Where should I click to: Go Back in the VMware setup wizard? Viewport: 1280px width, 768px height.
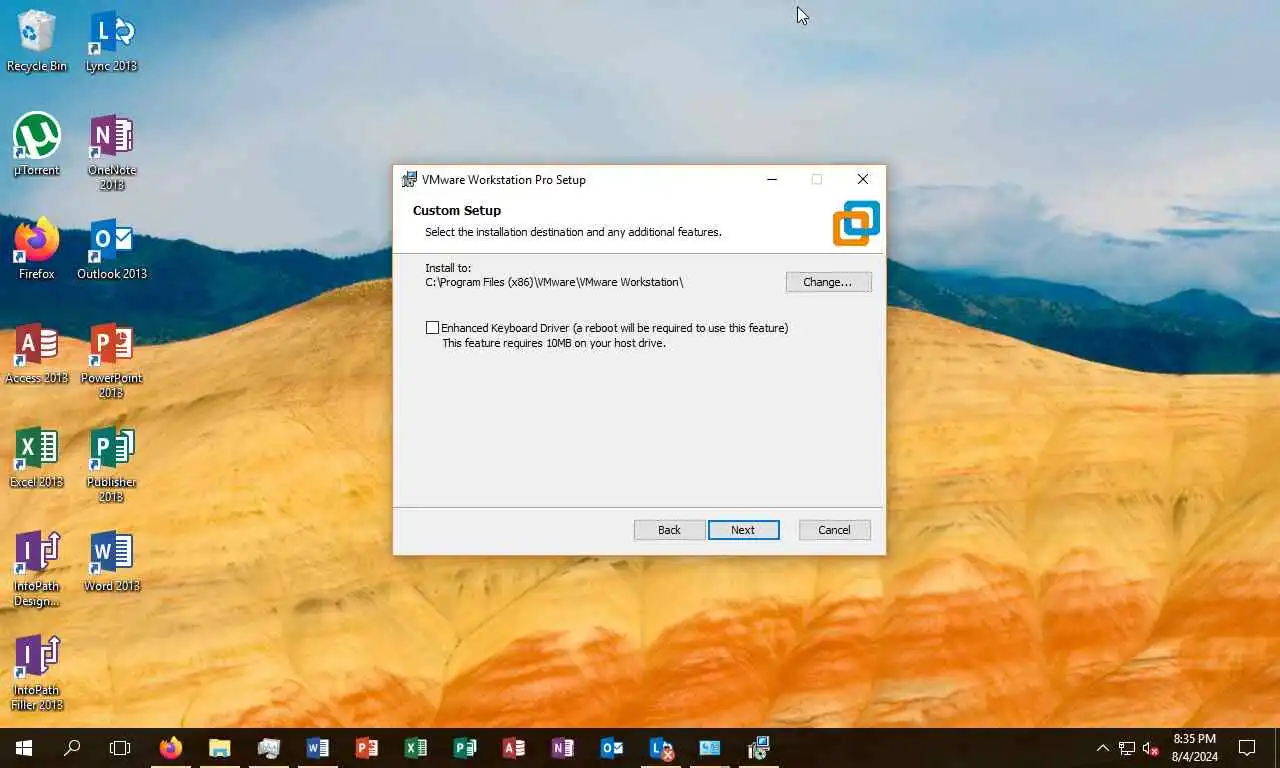tap(669, 530)
